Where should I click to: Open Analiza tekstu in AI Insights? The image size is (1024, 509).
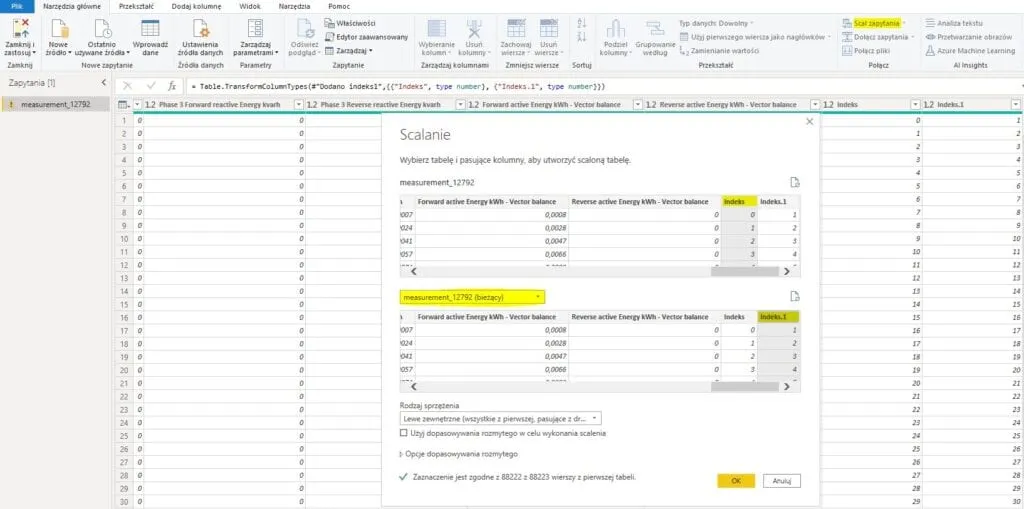[954, 23]
